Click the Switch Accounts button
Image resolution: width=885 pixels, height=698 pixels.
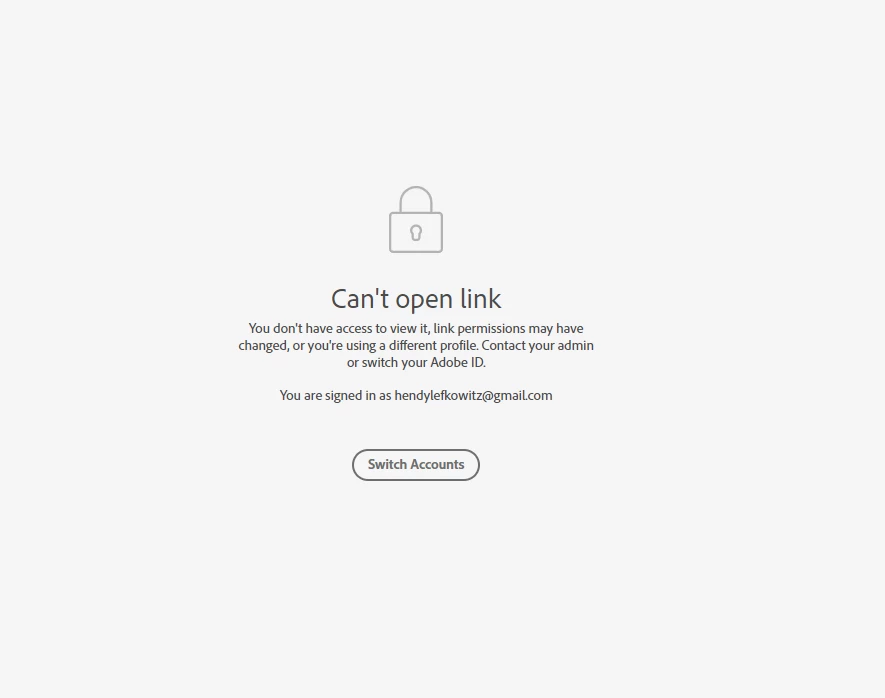coord(416,465)
